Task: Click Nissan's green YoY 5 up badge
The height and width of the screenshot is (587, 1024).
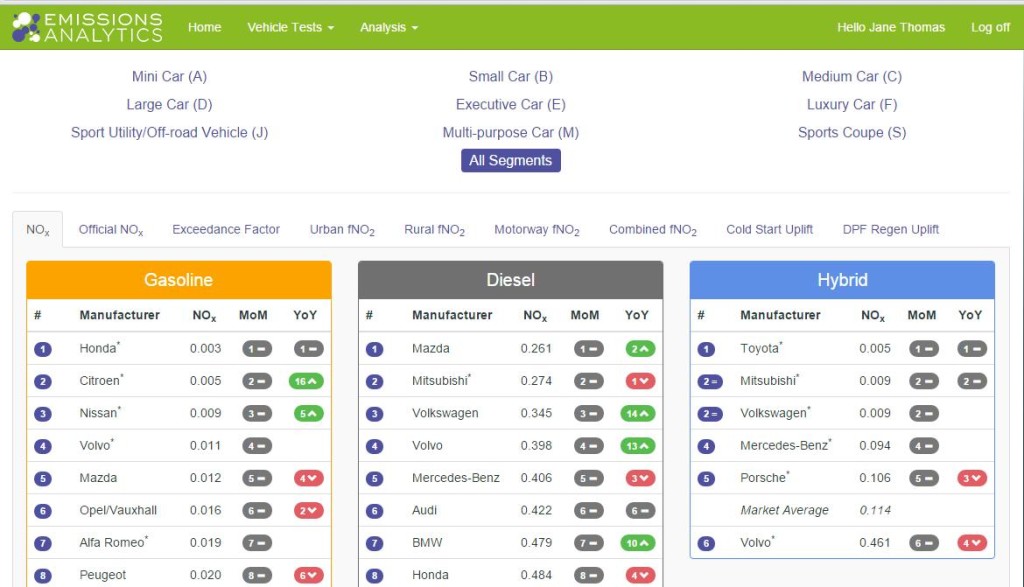Action: [308, 413]
